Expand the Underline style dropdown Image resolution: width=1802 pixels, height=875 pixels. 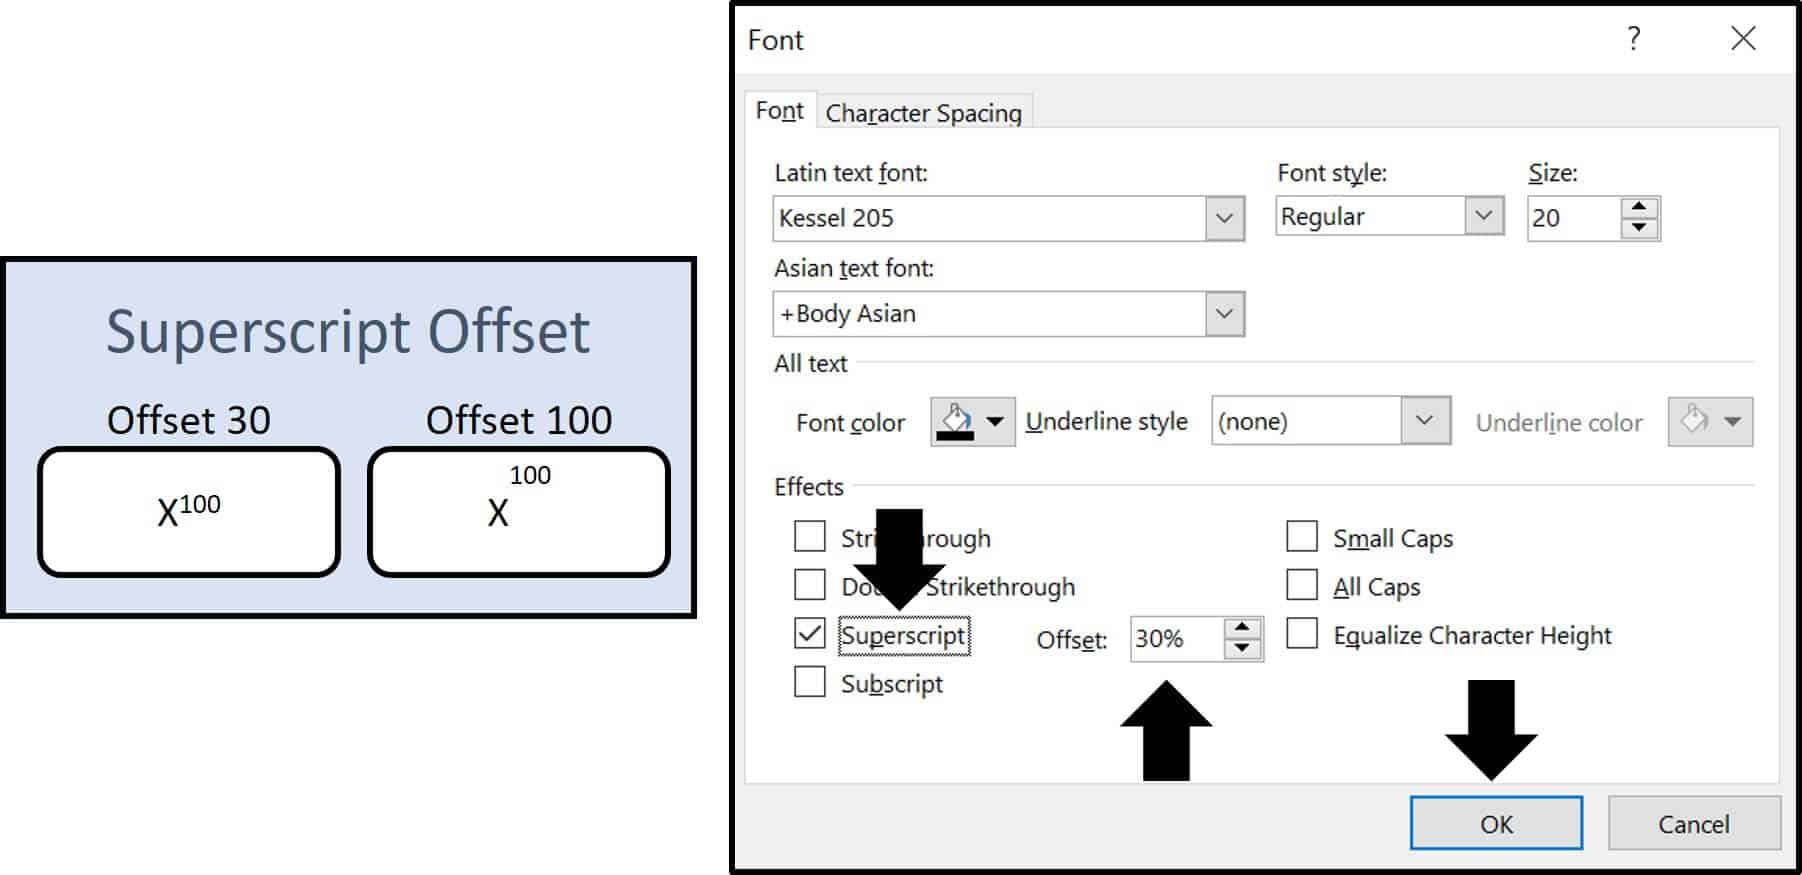1425,421
